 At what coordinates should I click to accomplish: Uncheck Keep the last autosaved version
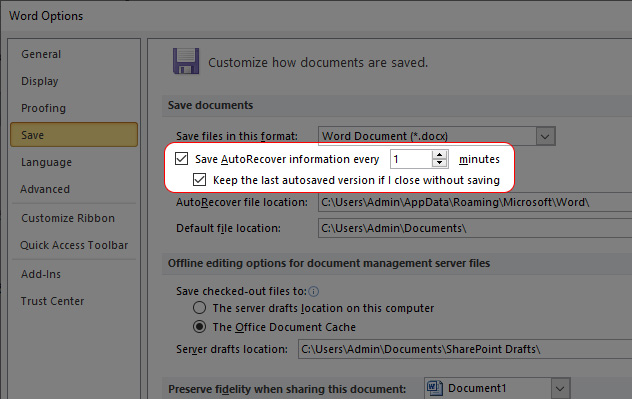[200, 179]
